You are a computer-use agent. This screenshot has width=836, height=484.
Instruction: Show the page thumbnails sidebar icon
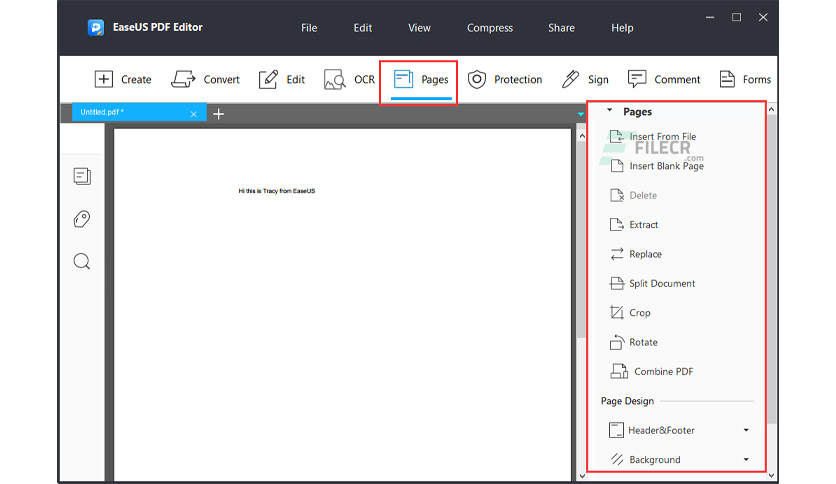82,176
